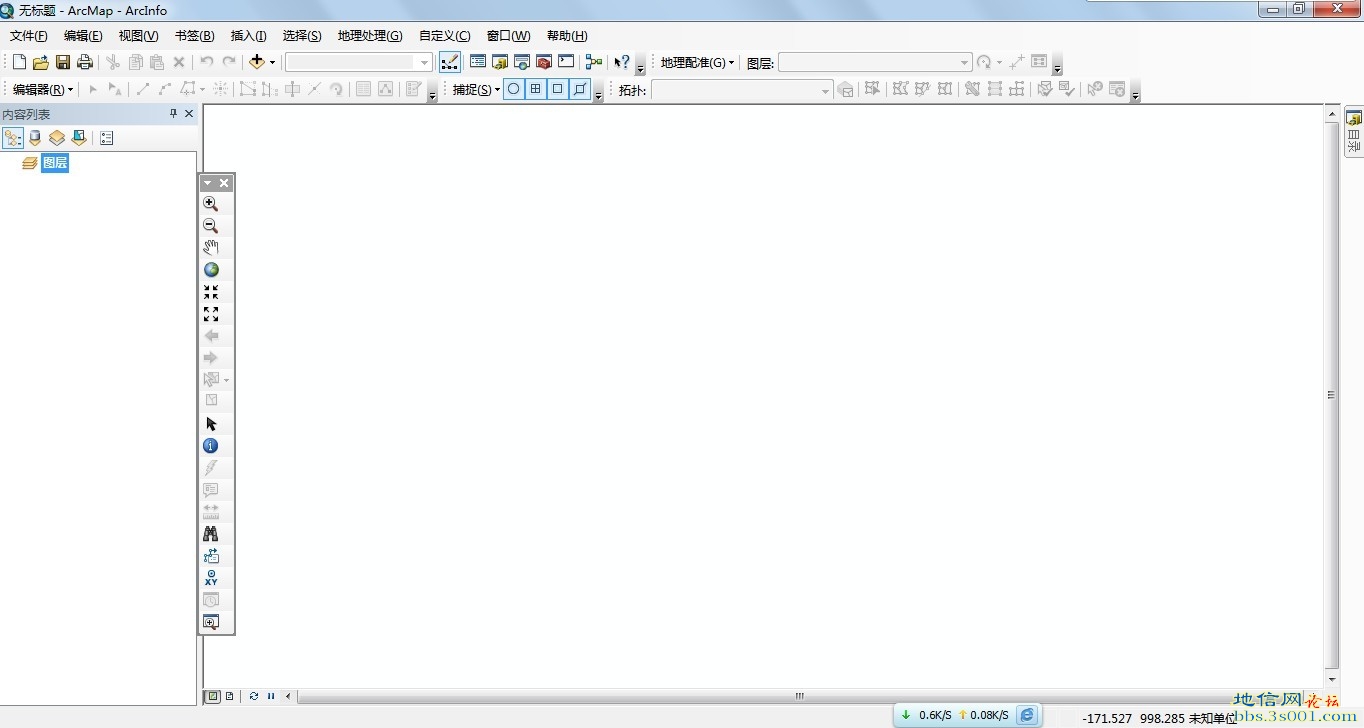
Task: Click the Add Data button
Action: 257,62
